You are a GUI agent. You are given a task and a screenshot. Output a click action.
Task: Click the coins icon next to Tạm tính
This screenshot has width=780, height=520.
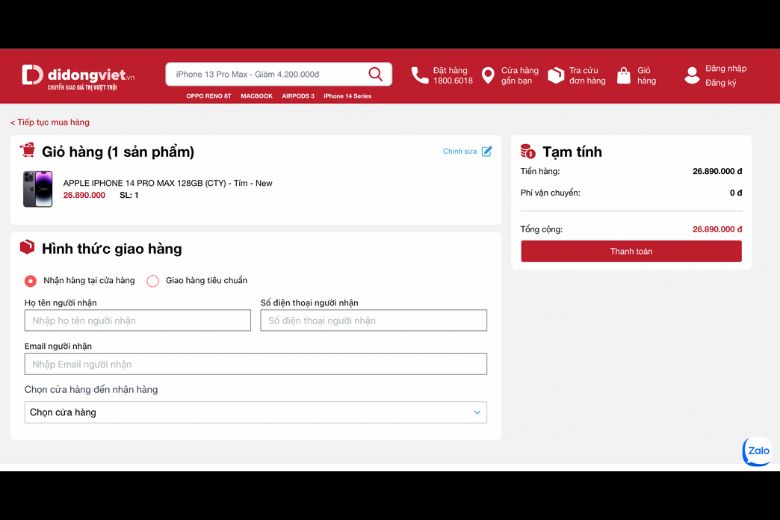click(528, 151)
